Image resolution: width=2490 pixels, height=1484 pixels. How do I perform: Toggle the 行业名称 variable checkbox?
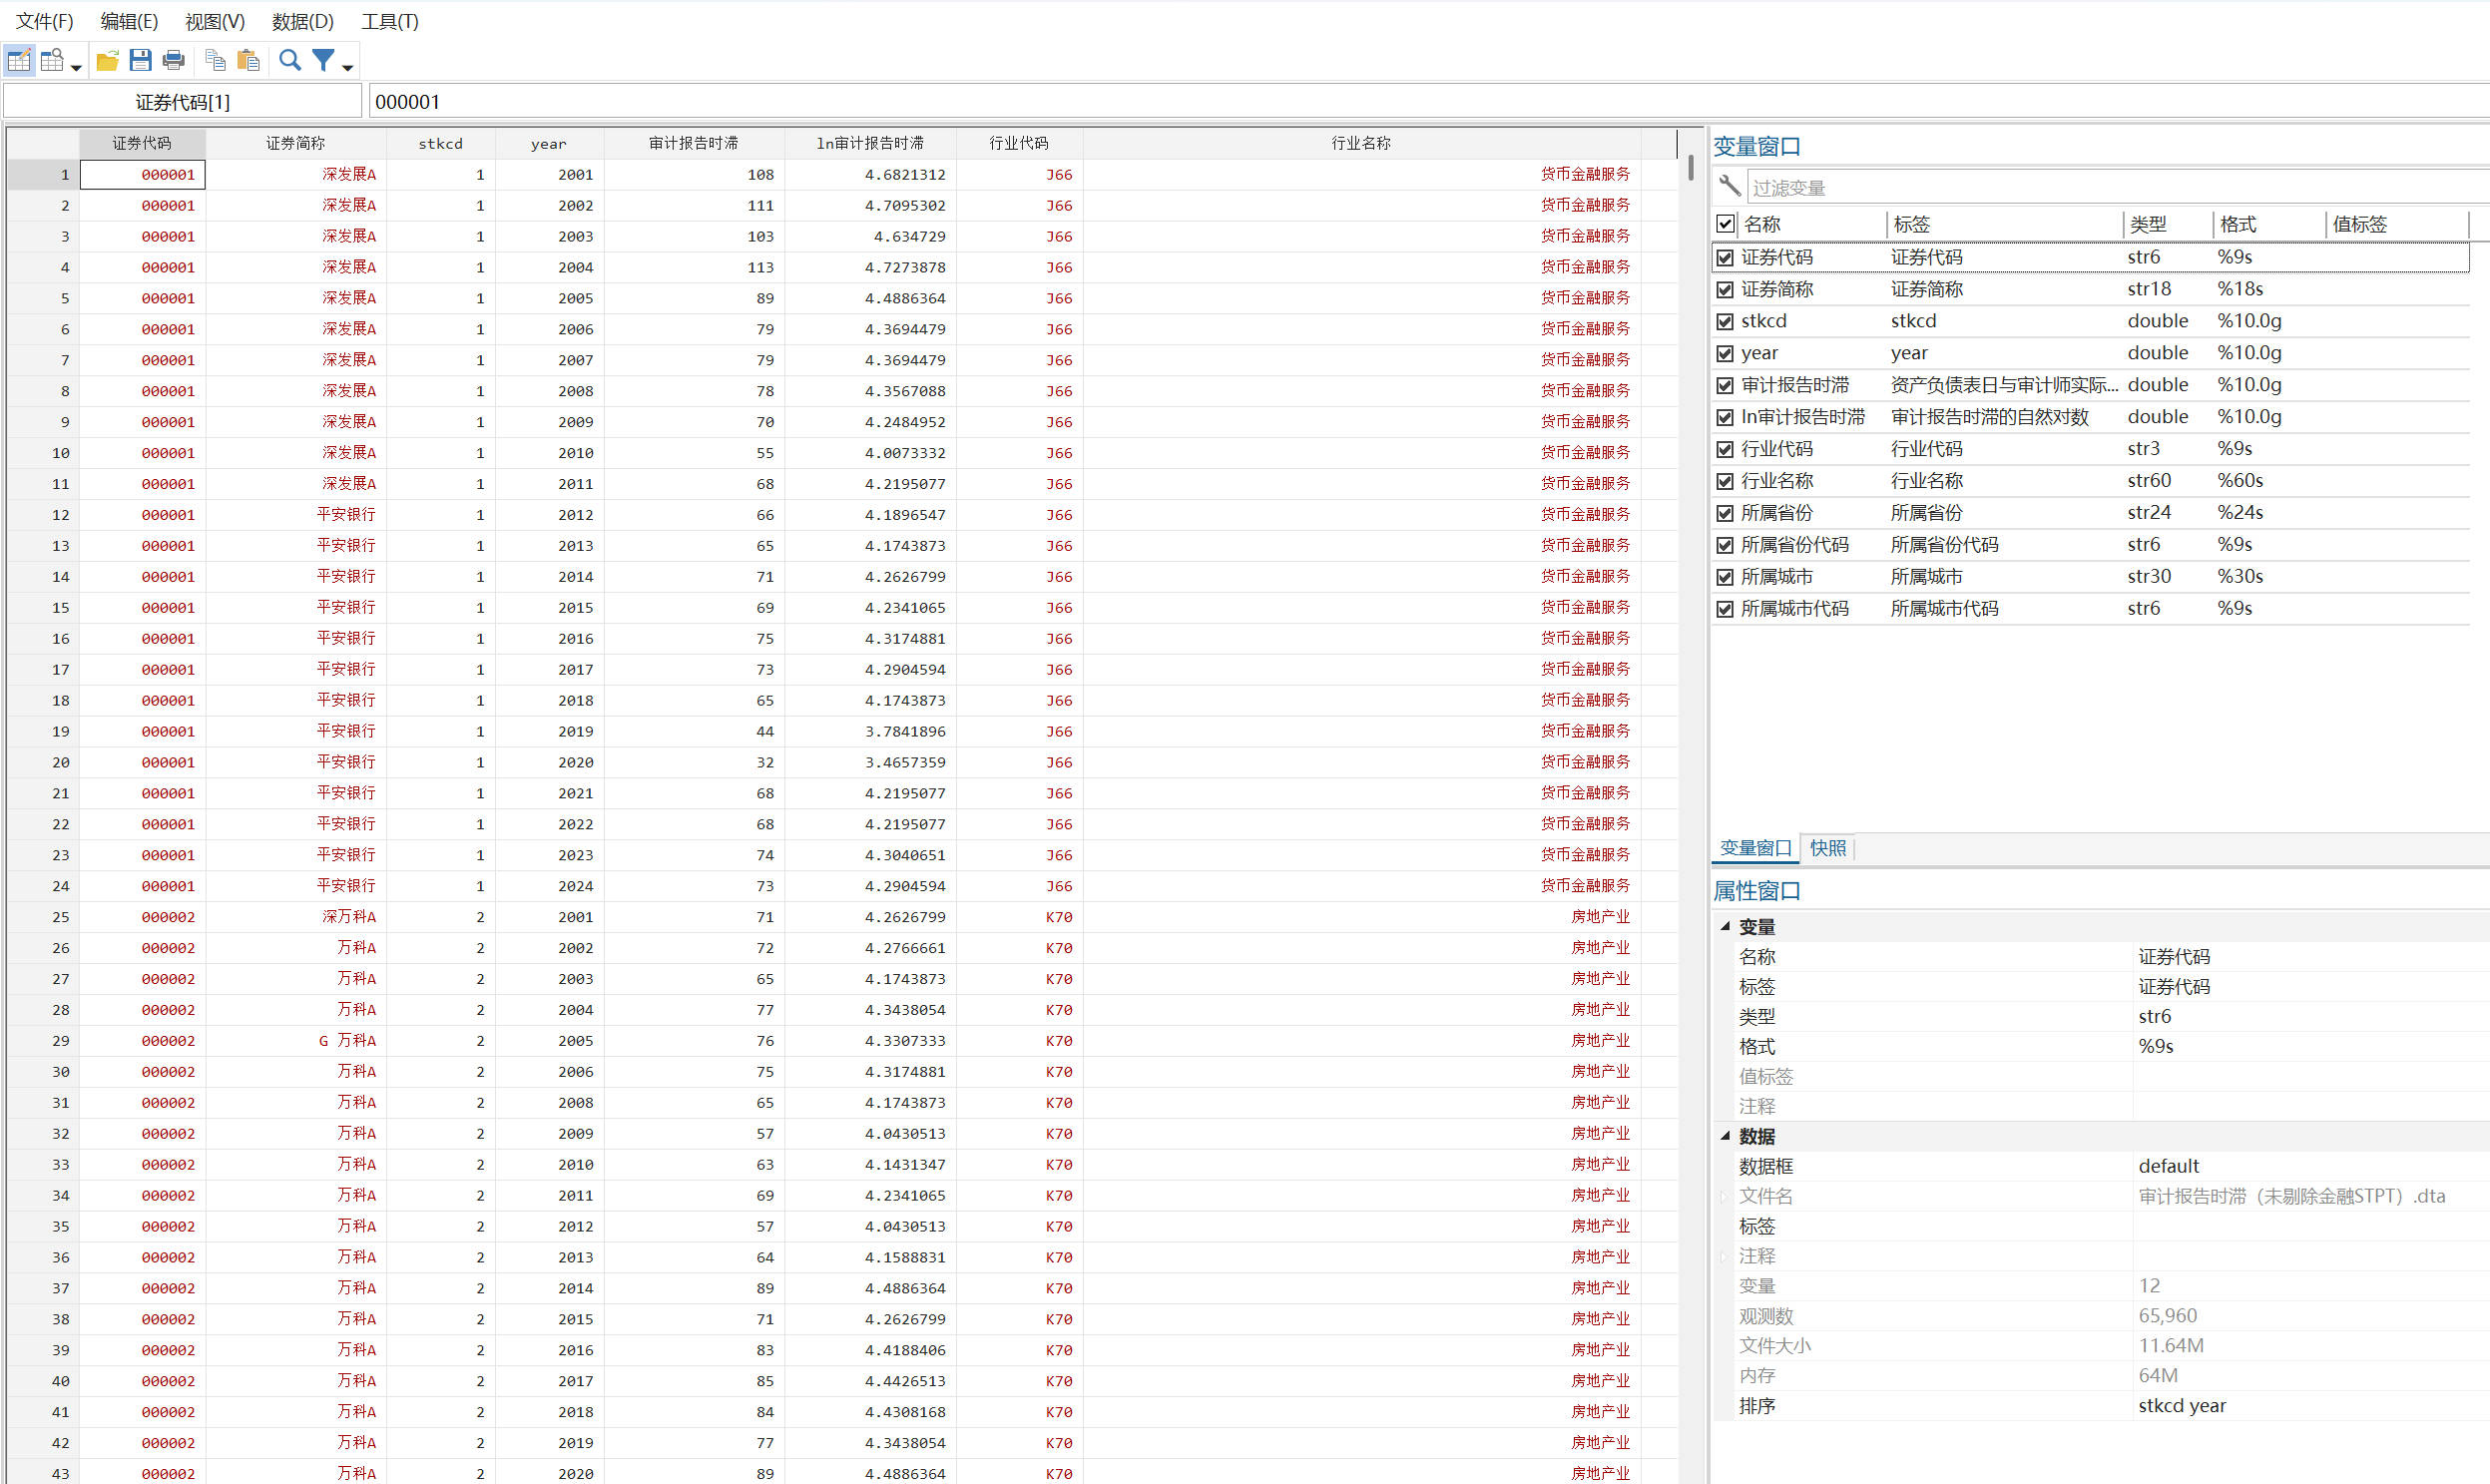1725,482
